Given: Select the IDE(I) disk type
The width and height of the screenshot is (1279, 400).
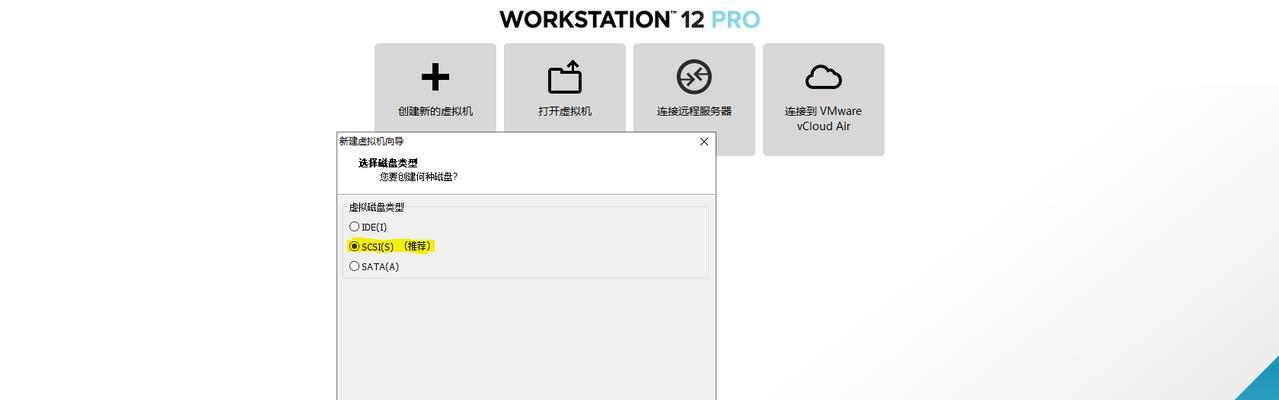Looking at the screenshot, I should pyautogui.click(x=368, y=227).
